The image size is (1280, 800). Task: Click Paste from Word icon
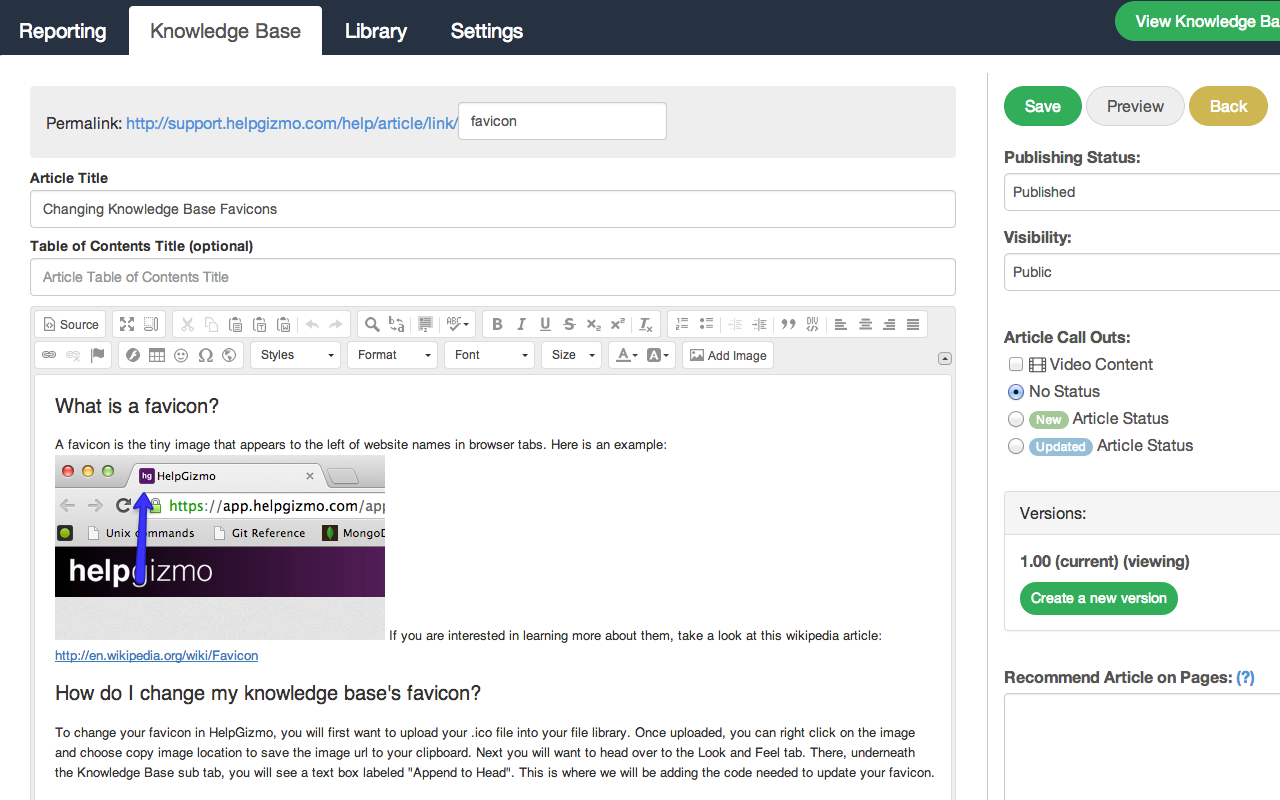(283, 324)
